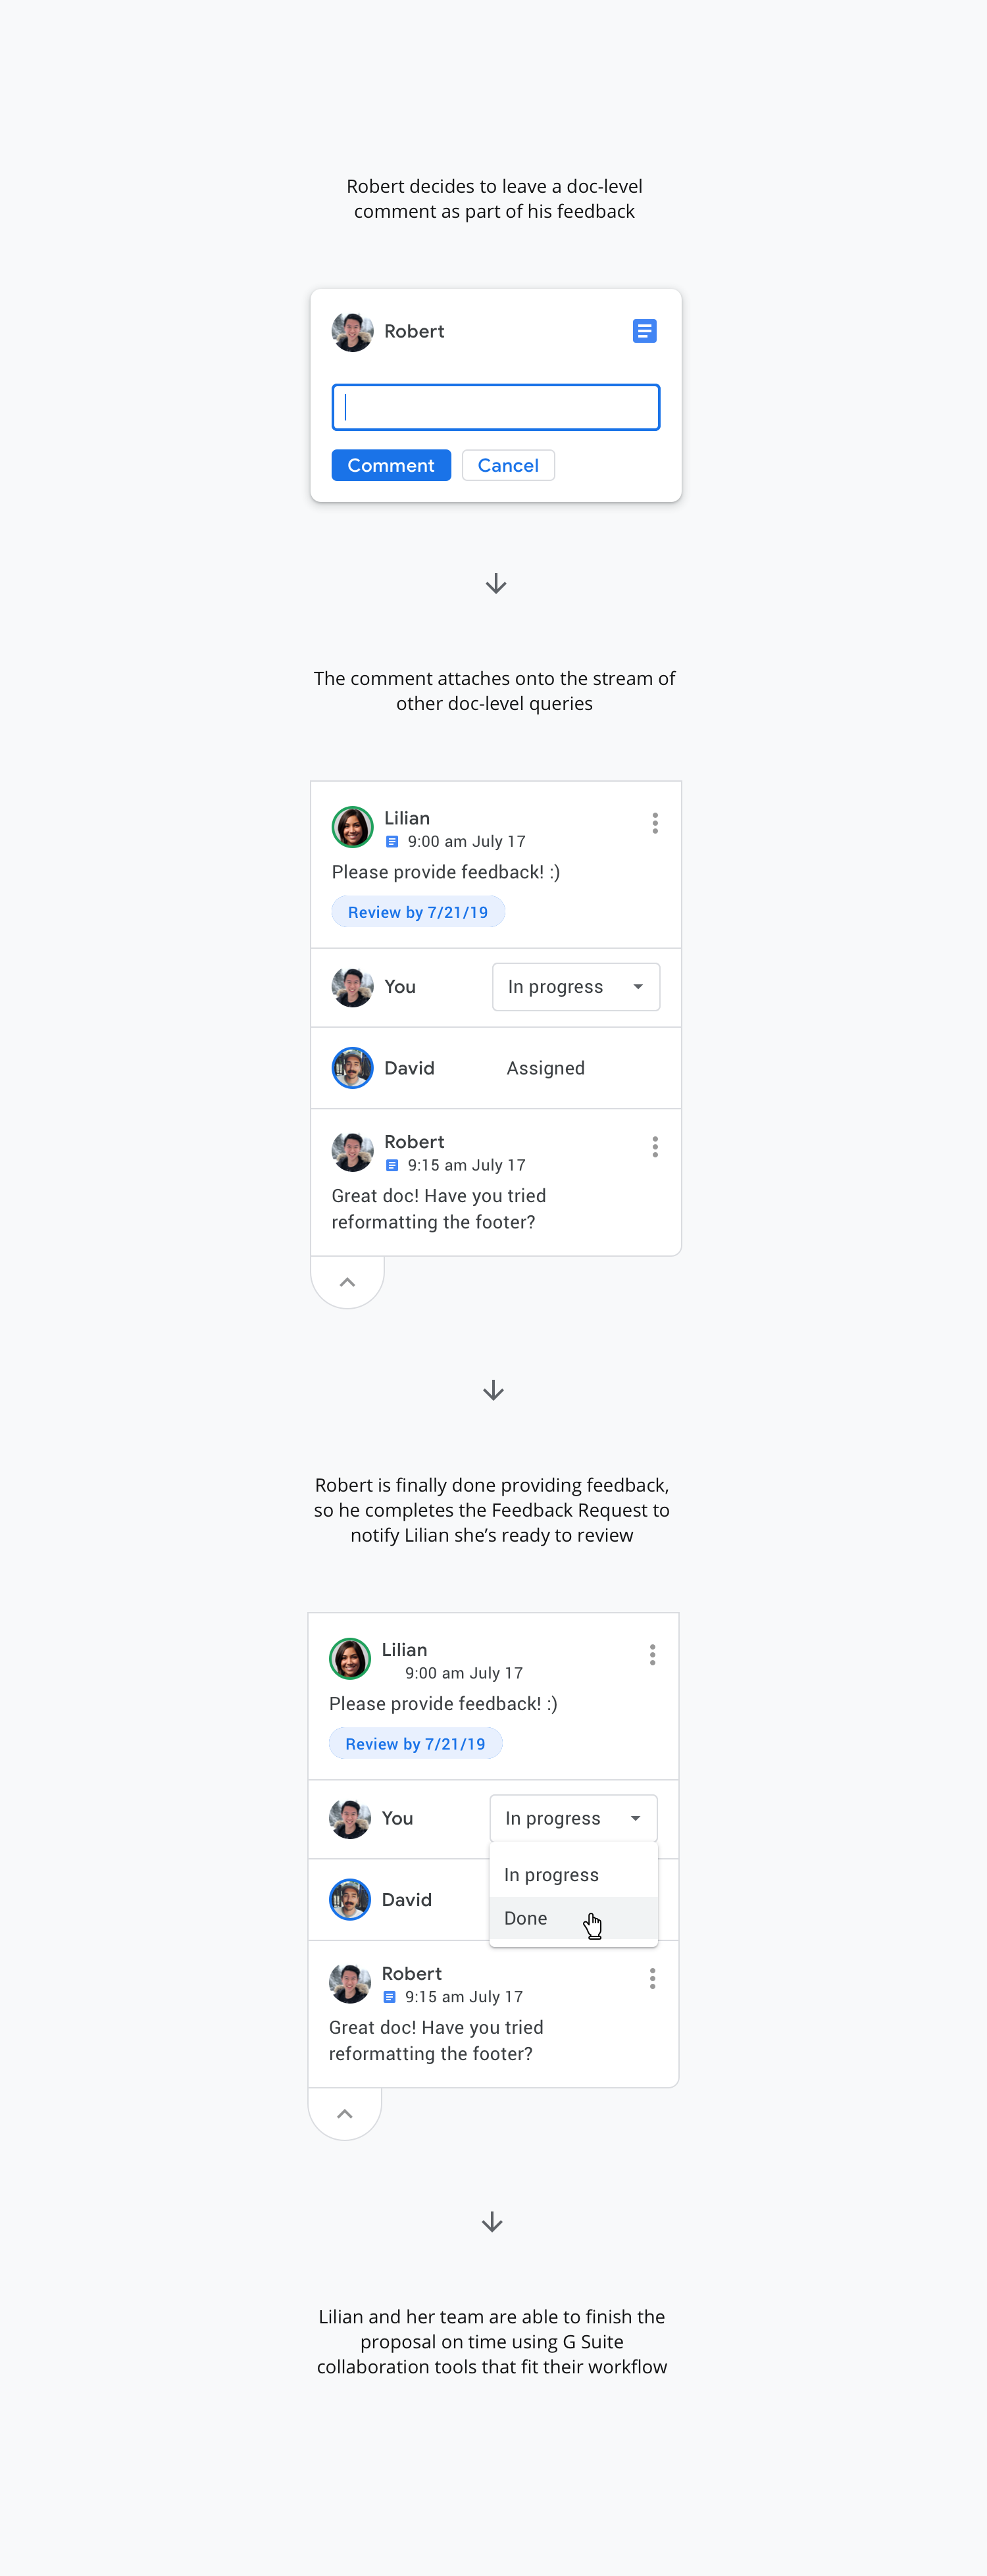Viewport: 987px width, 2576px height.
Task: Click the doc-level comment icon beside Robert
Action: point(644,331)
